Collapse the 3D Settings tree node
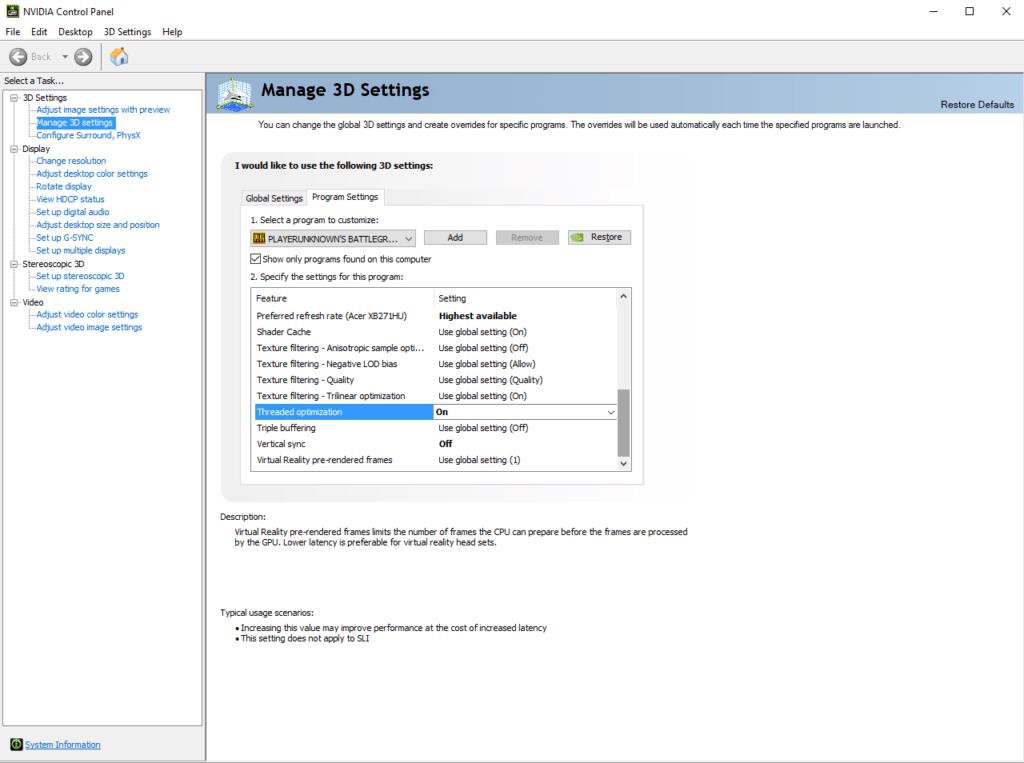 coord(14,98)
